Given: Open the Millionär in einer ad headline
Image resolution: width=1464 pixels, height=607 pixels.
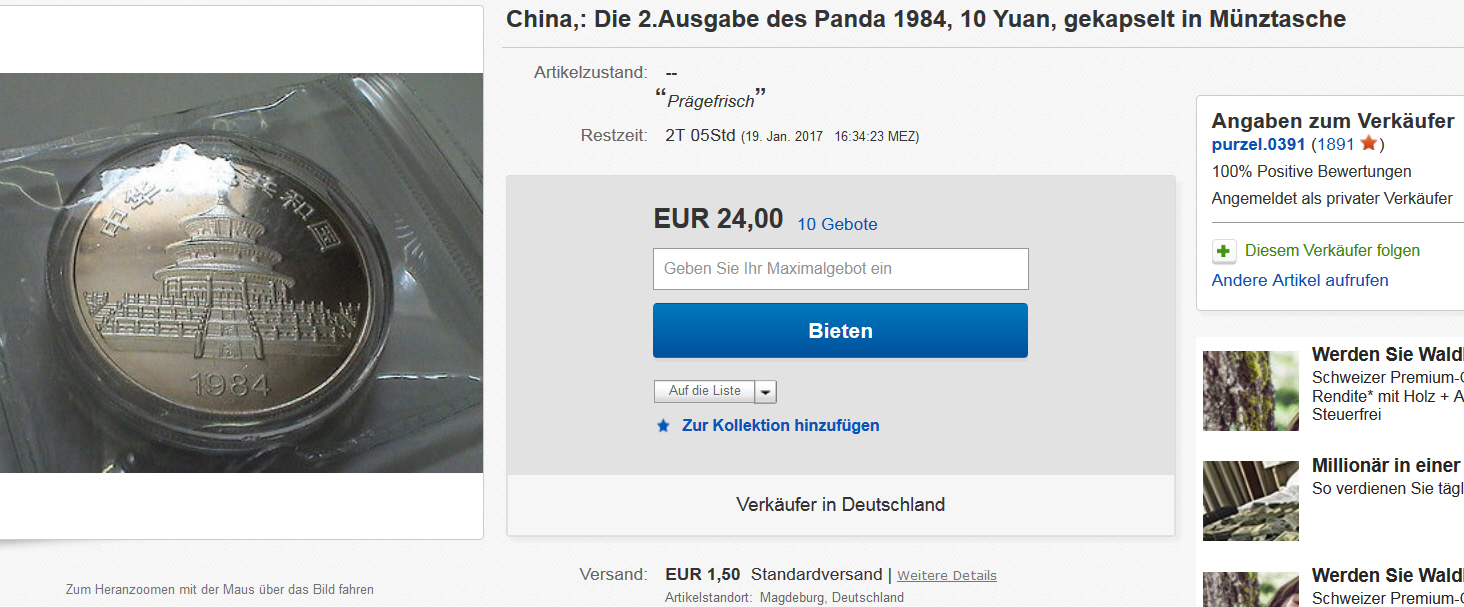Looking at the screenshot, I should (1386, 466).
